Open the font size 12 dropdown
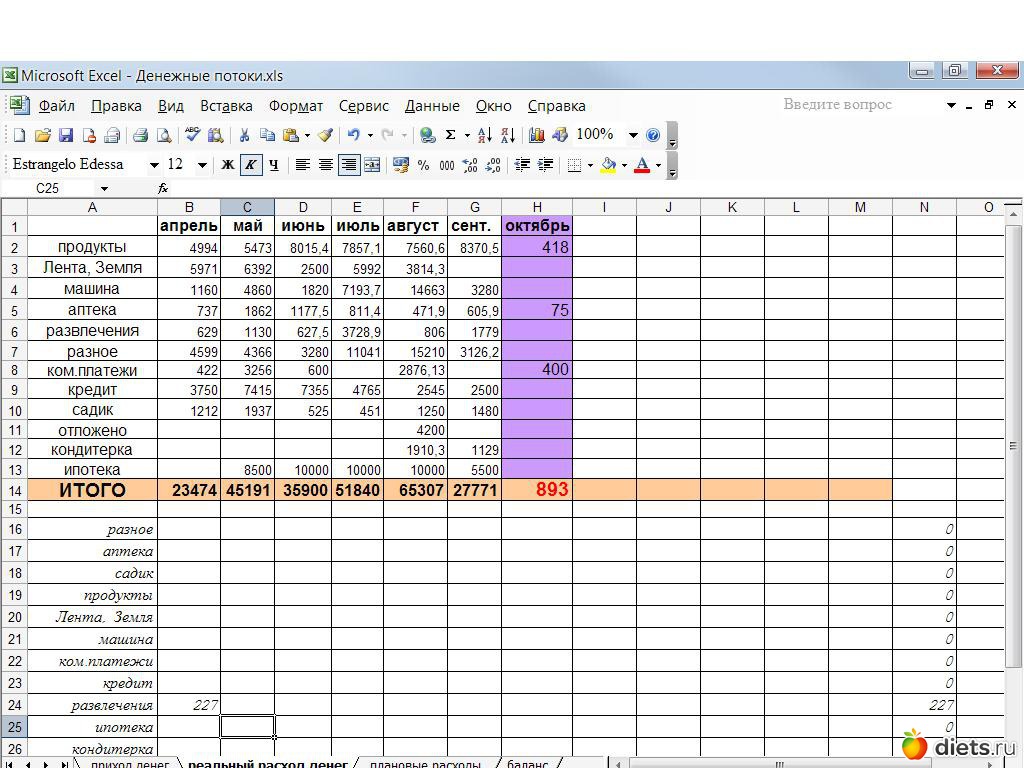 click(202, 165)
